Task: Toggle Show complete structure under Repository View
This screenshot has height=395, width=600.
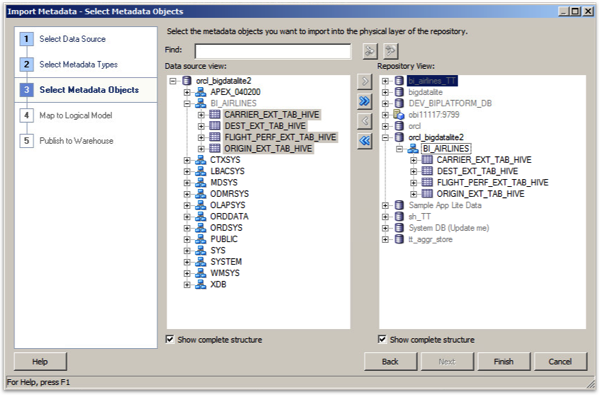Action: 382,339
